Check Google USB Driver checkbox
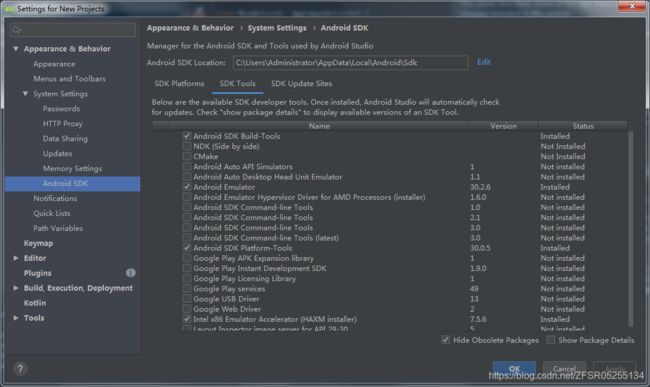 187,299
